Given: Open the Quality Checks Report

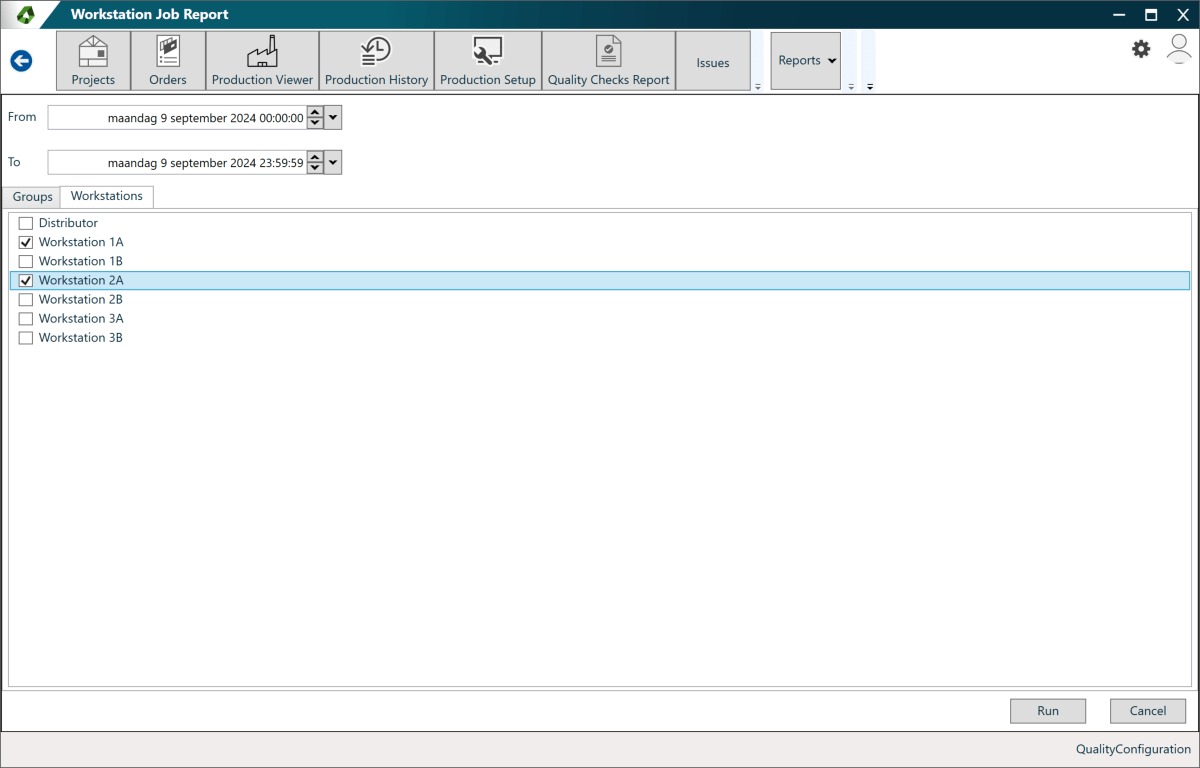Looking at the screenshot, I should [x=608, y=61].
